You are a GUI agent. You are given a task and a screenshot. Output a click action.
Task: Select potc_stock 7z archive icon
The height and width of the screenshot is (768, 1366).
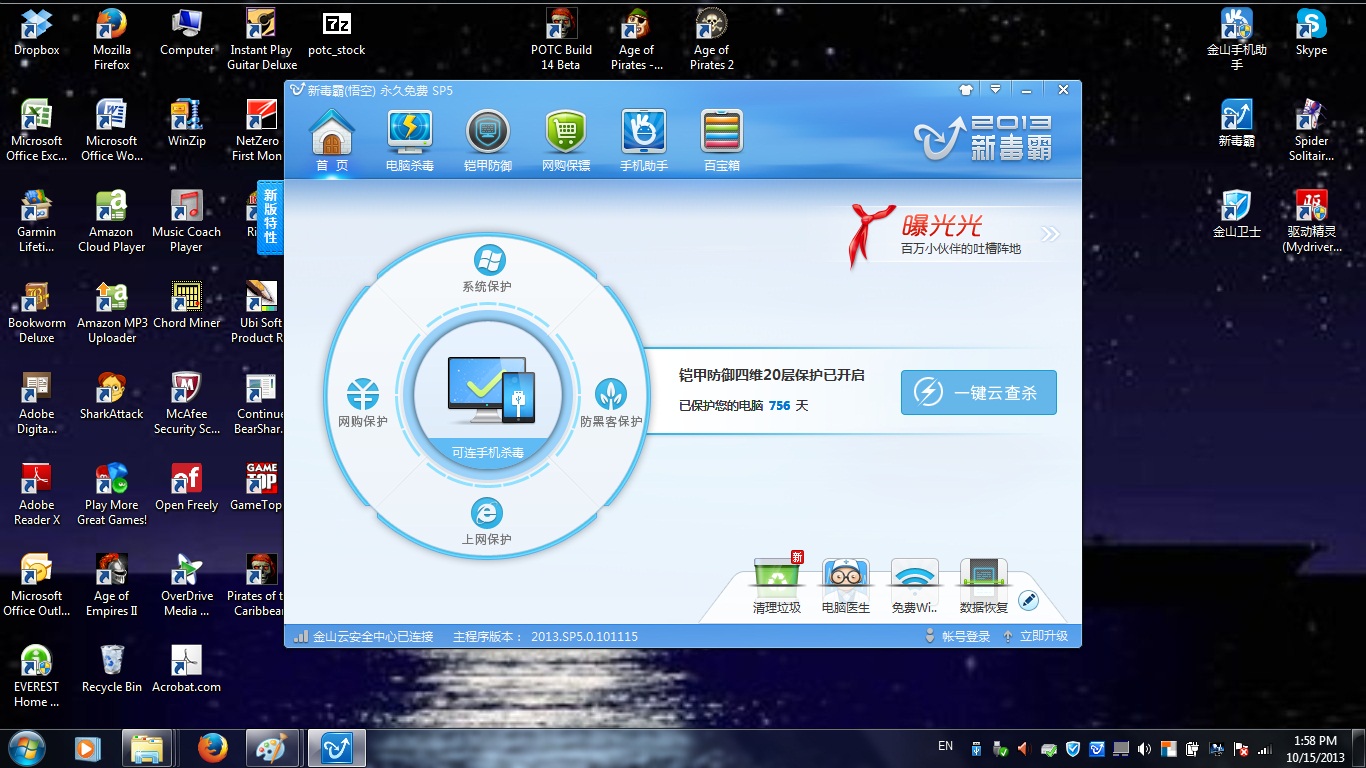click(337, 33)
